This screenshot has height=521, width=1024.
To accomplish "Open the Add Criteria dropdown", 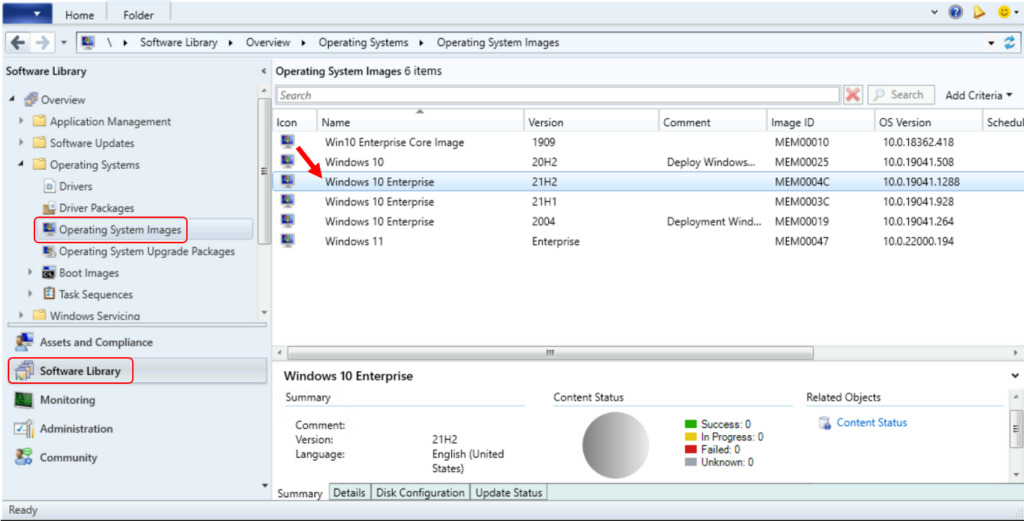I will click(978, 95).
